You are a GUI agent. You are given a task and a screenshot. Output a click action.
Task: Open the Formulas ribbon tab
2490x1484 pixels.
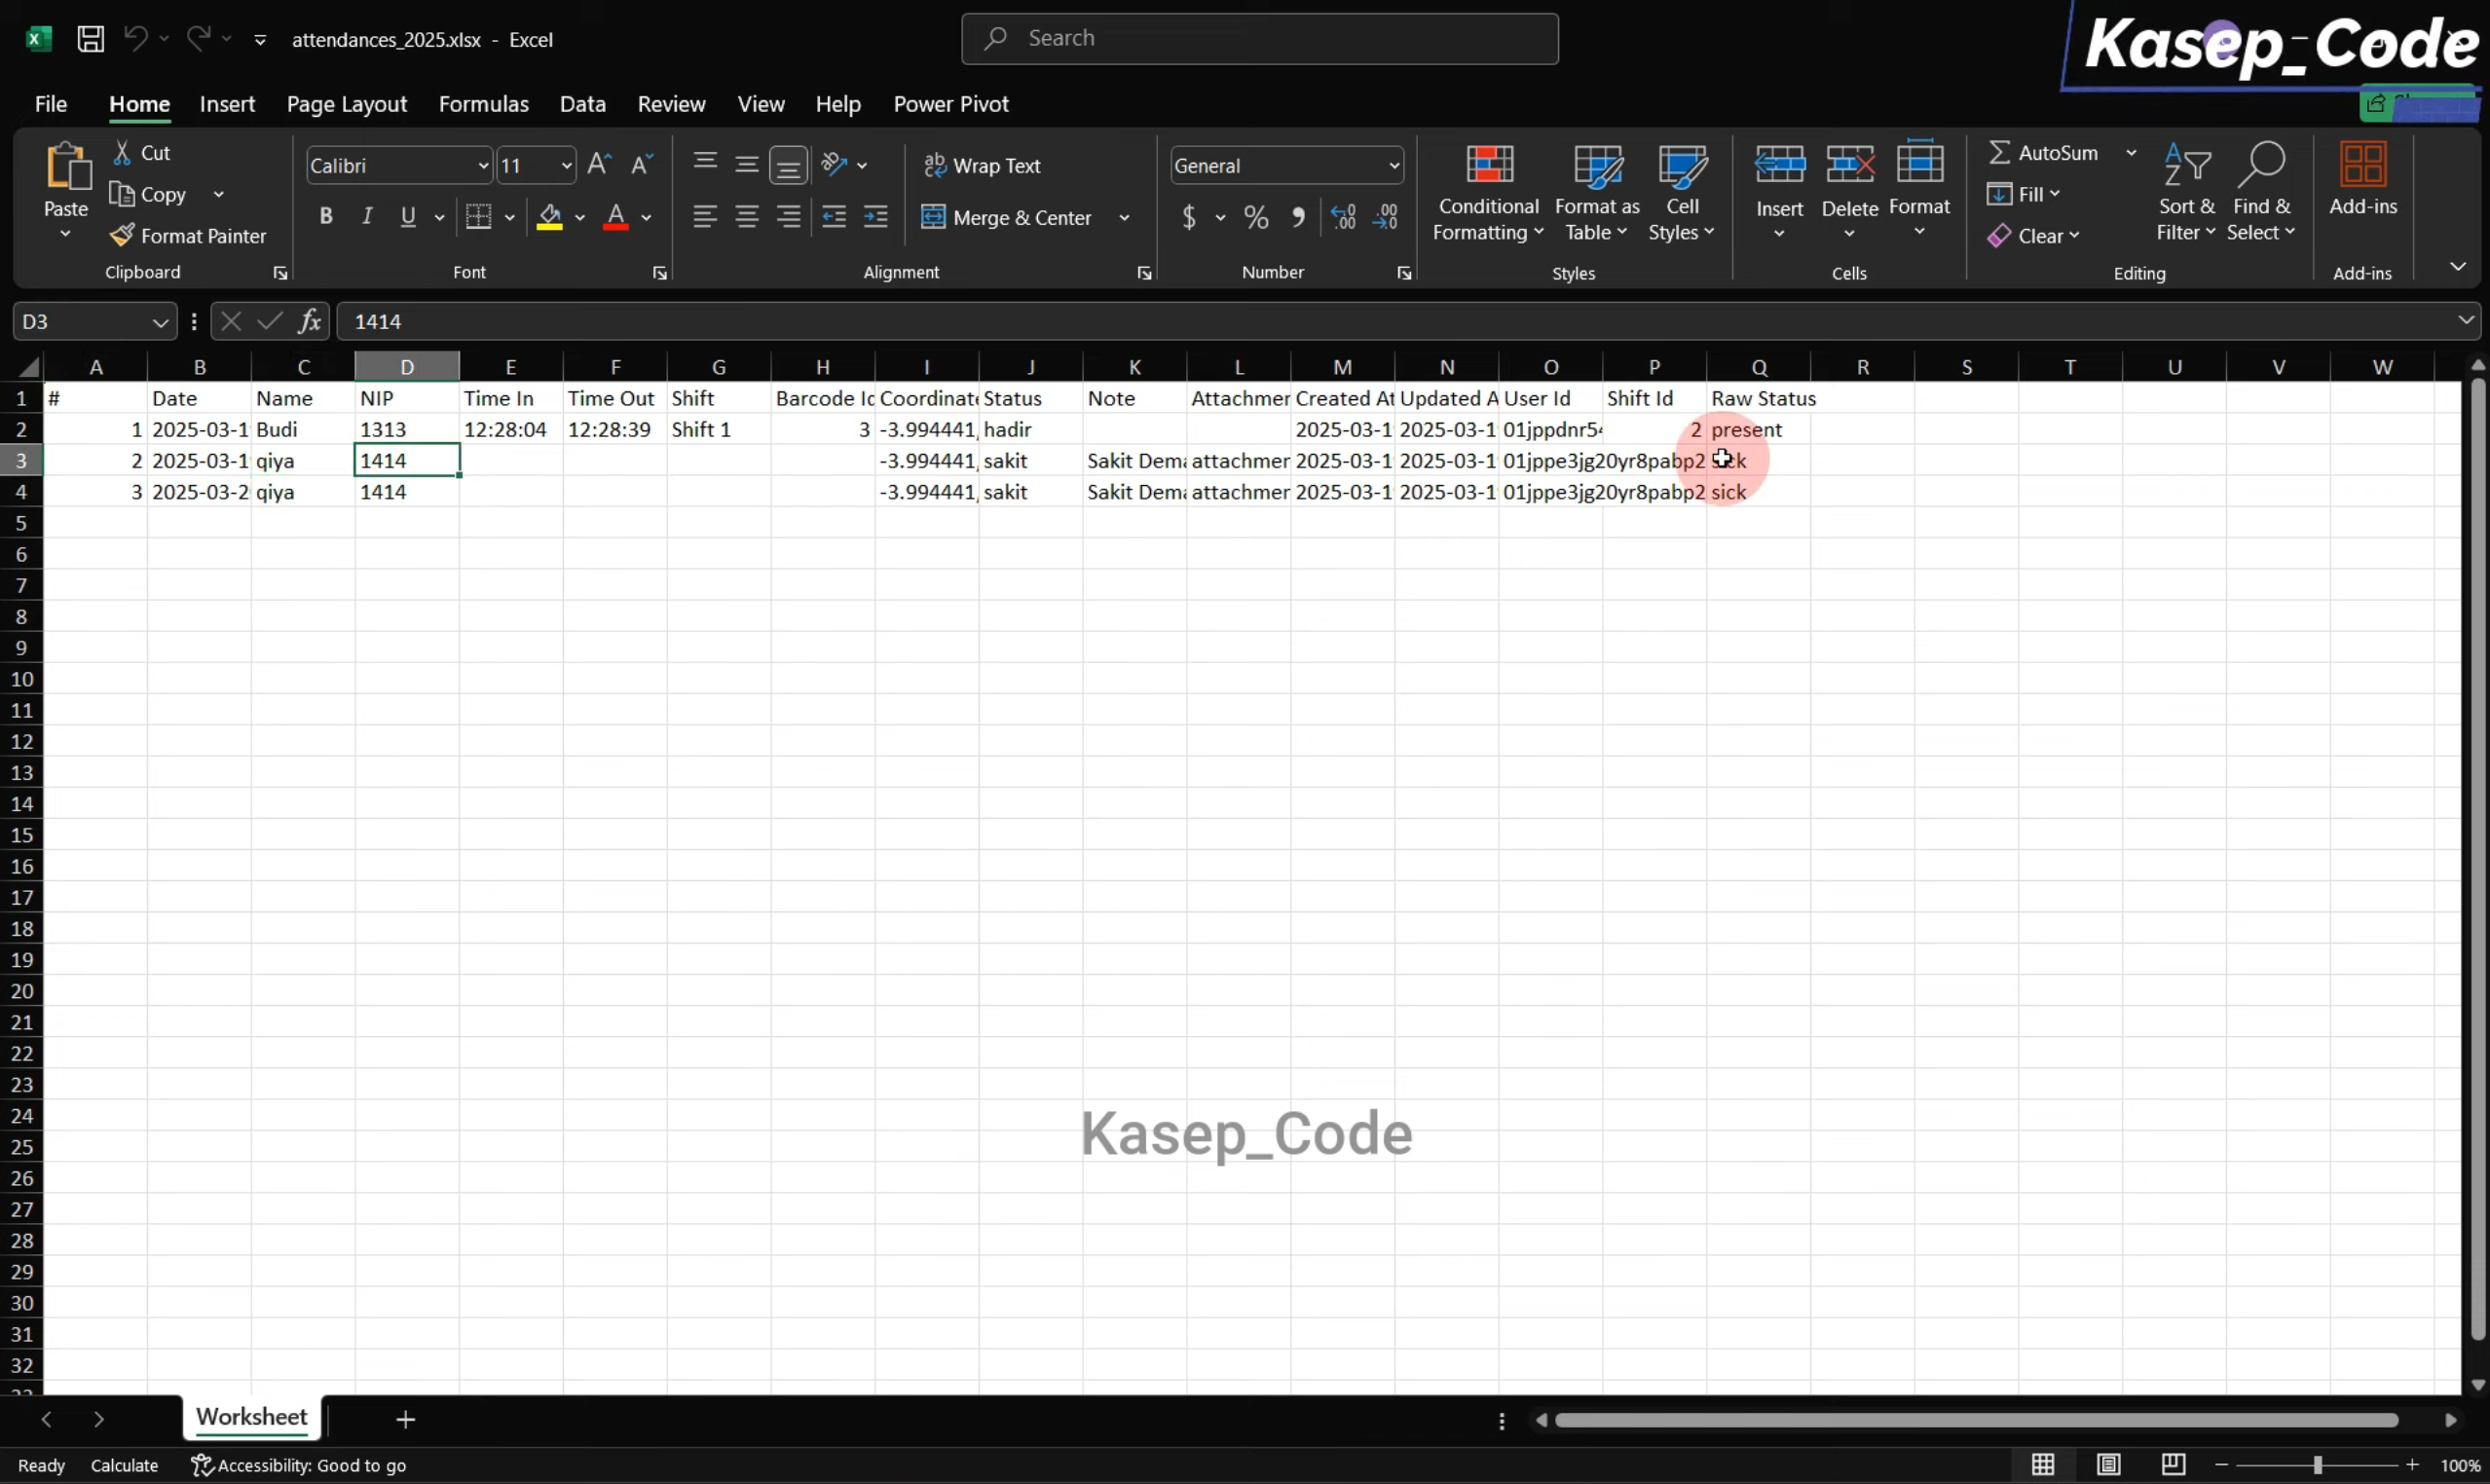(x=483, y=104)
